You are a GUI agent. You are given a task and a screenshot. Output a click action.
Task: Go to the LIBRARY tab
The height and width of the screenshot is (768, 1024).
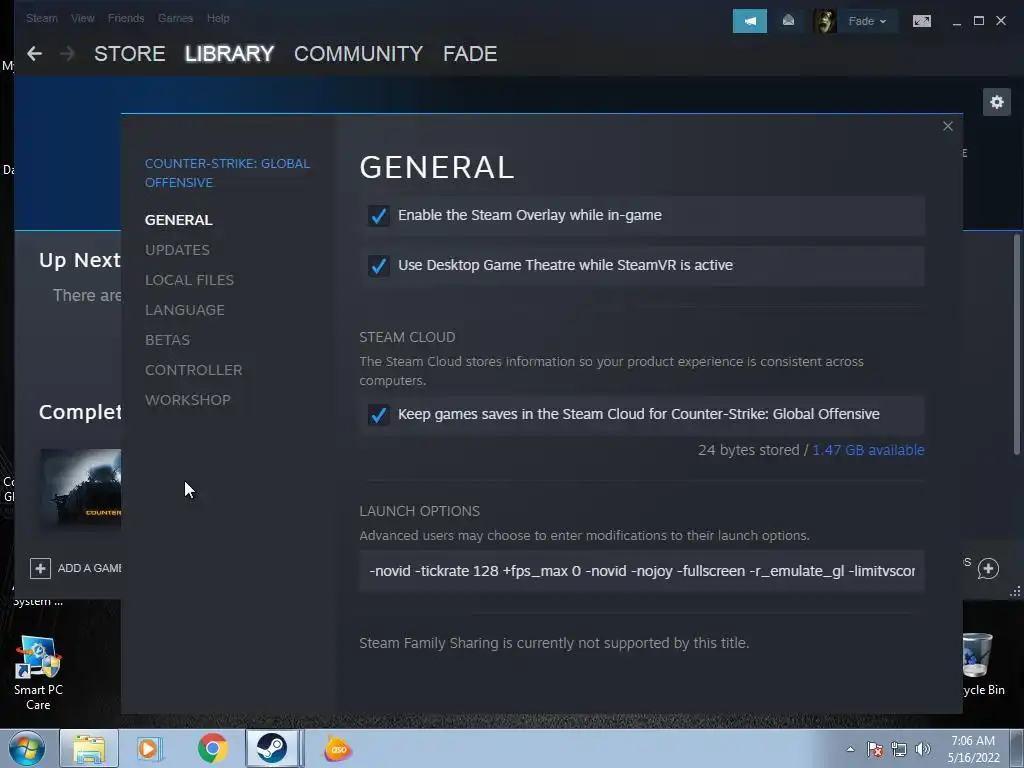click(x=229, y=54)
